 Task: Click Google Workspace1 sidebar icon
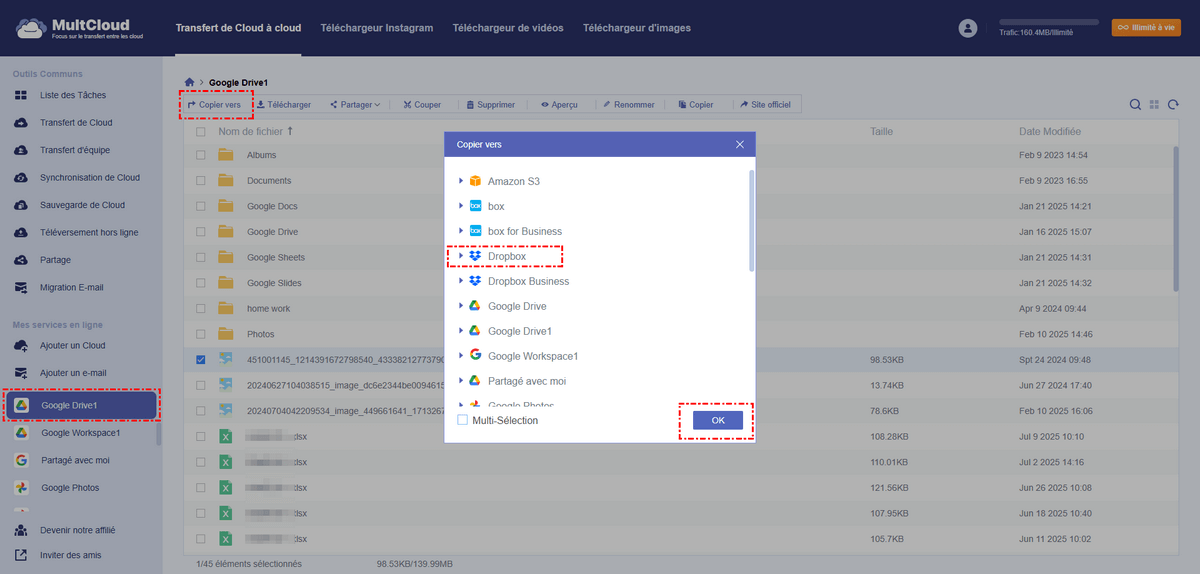click(21, 433)
